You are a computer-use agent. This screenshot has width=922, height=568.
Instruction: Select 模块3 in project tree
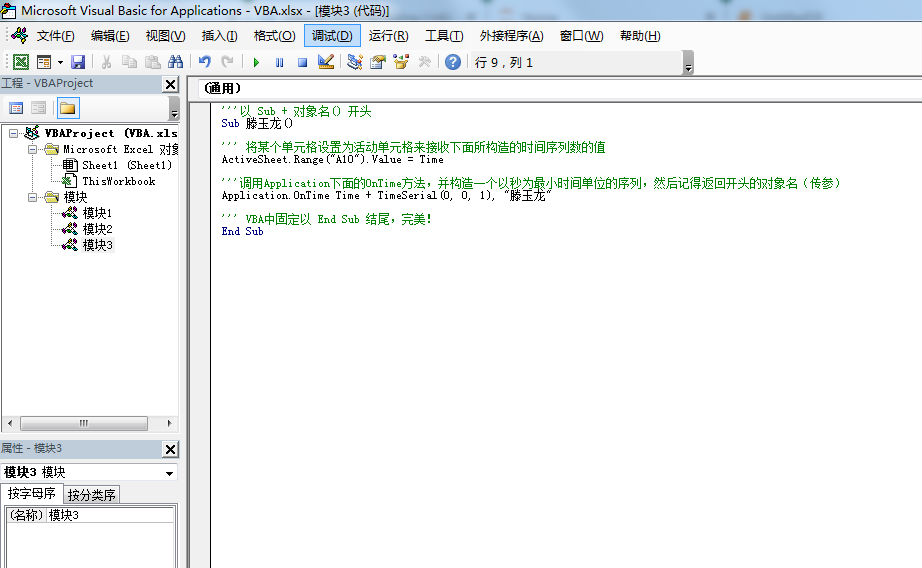pyautogui.click(x=97, y=245)
